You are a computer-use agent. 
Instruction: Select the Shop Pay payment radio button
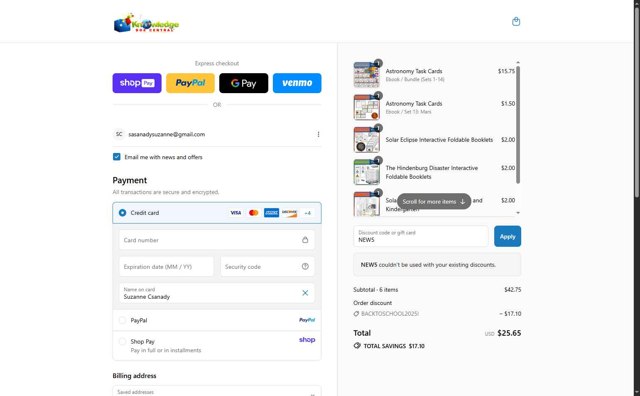(122, 341)
